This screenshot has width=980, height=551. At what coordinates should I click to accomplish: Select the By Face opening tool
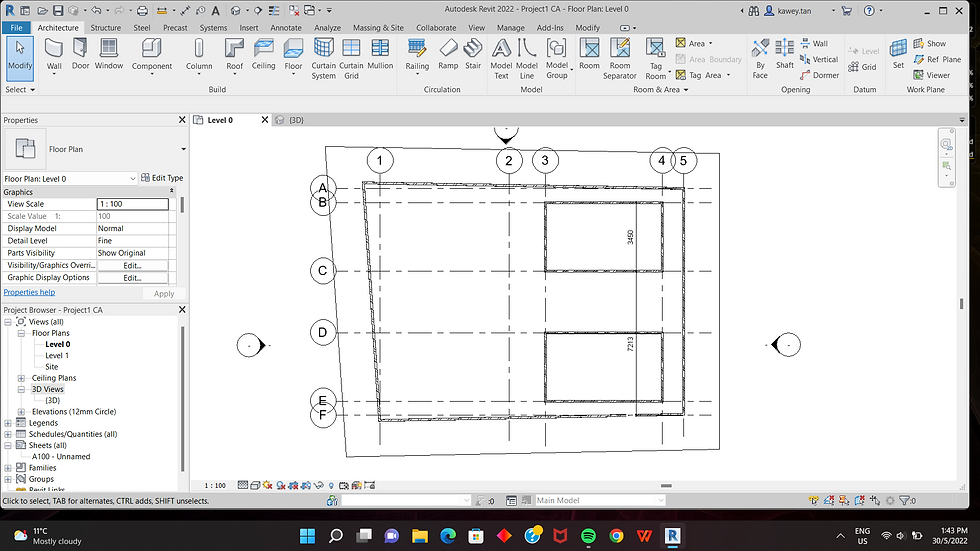[760, 59]
